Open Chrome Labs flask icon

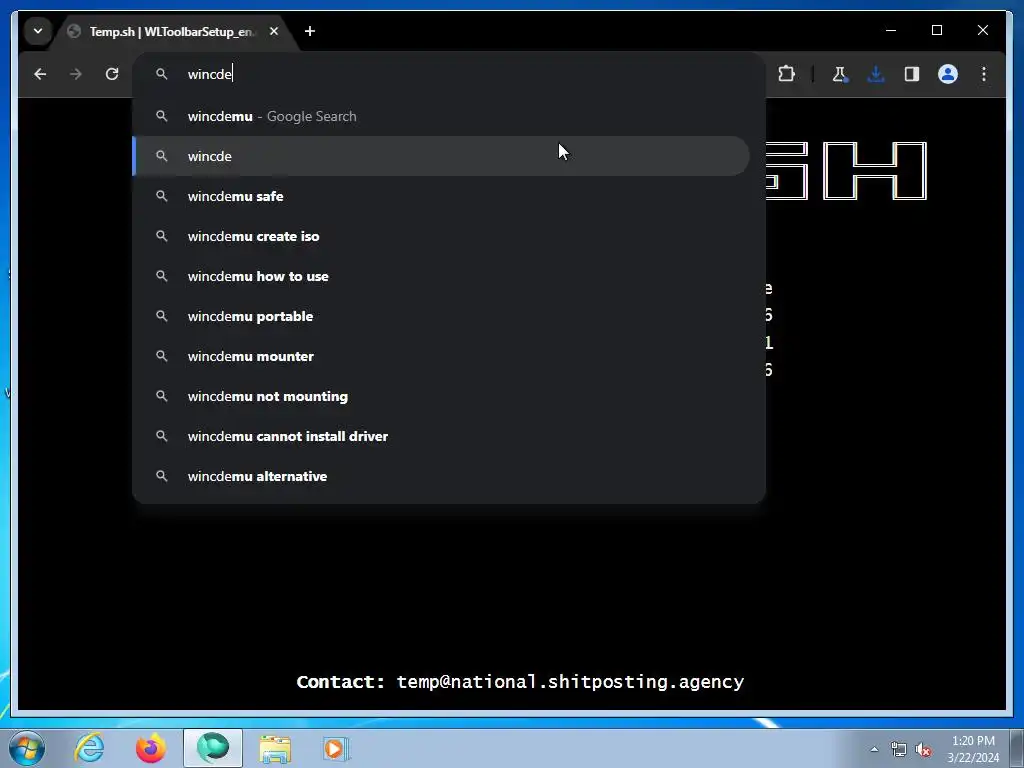point(840,74)
